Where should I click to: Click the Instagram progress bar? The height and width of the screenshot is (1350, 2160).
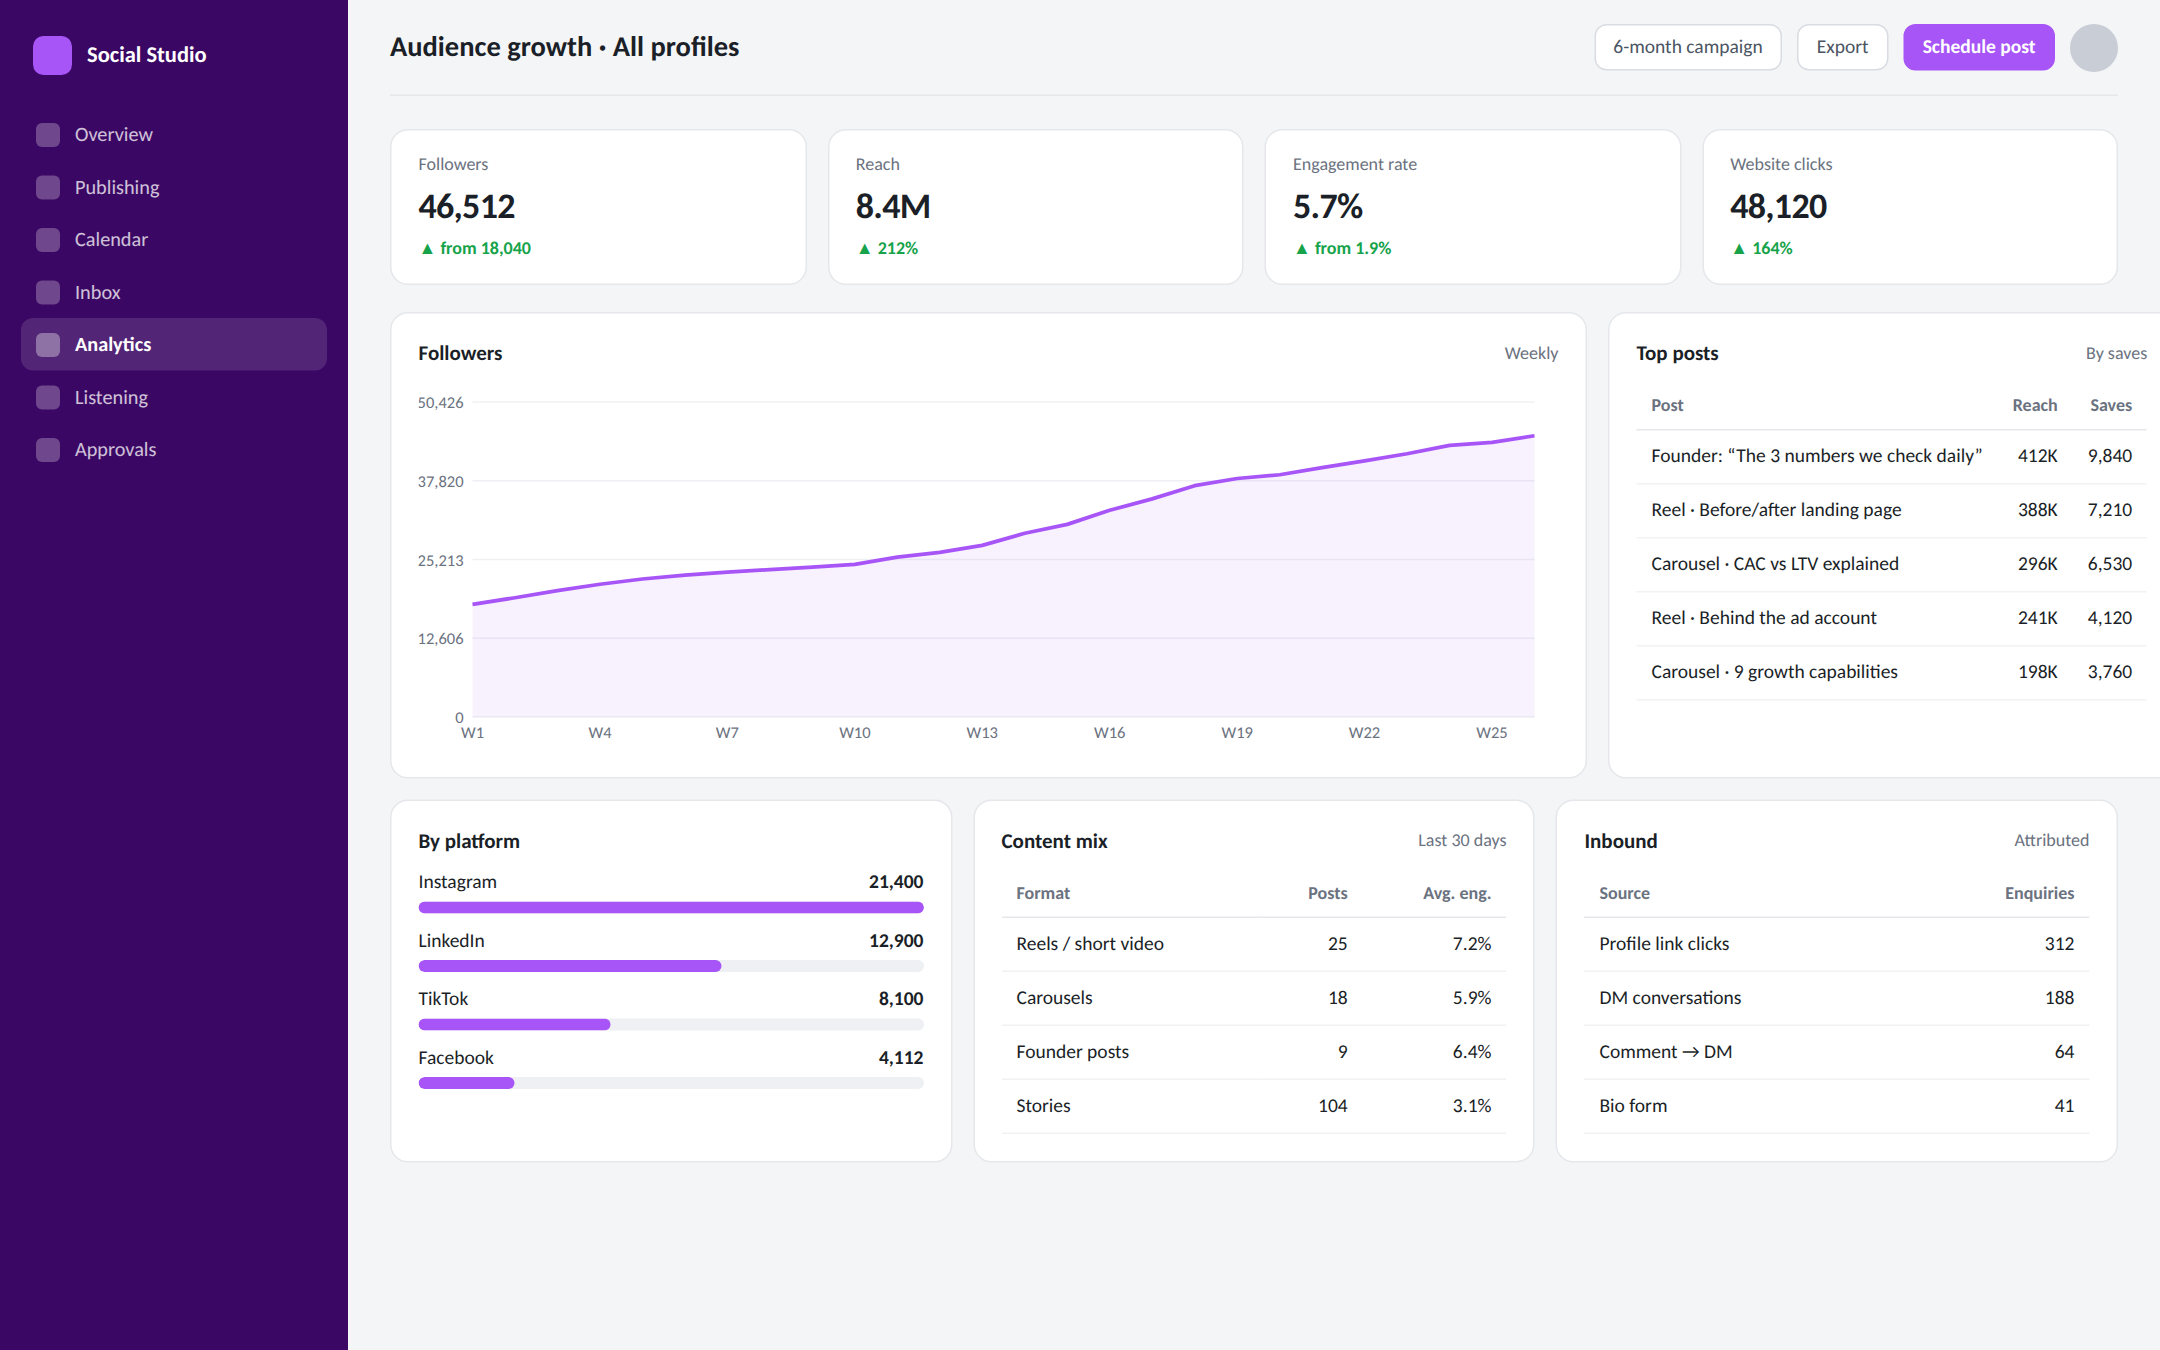(x=671, y=908)
